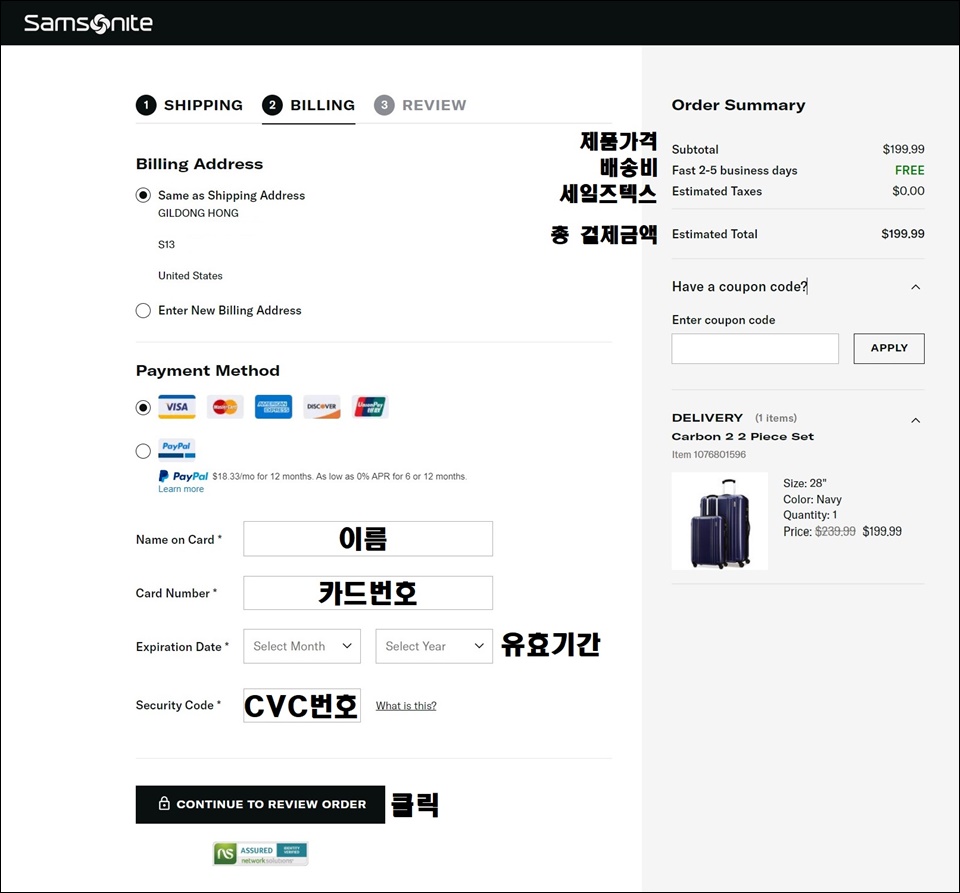The height and width of the screenshot is (893, 960).
Task: Select the PayPal payment radio button
Action: pyautogui.click(x=143, y=451)
